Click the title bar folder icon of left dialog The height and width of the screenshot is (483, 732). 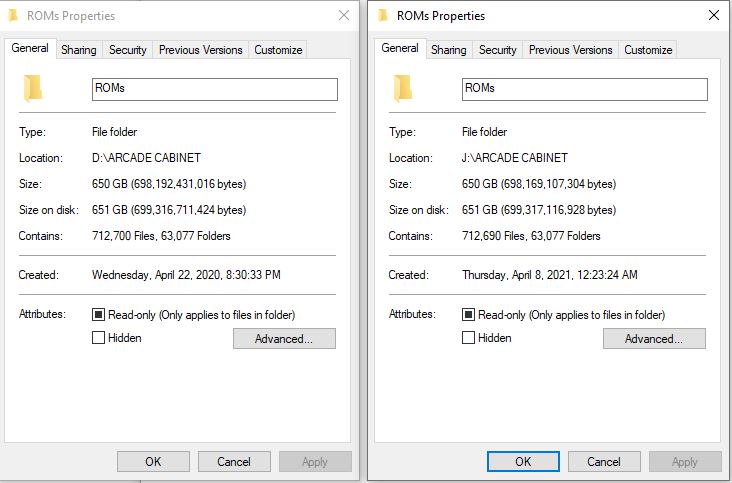[13, 15]
